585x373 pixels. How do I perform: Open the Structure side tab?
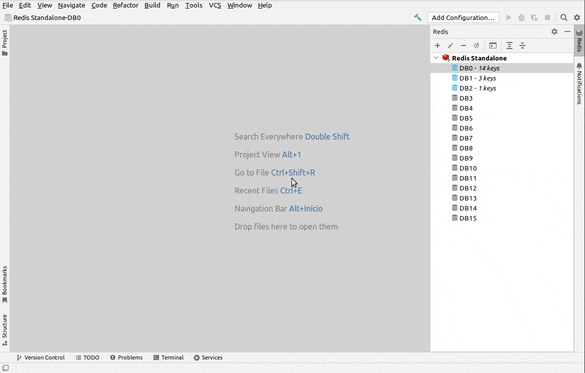(x=4, y=330)
